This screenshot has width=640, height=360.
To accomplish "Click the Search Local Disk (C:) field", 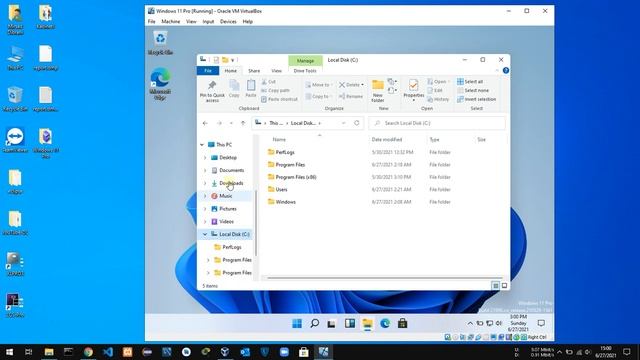I will pyautogui.click(x=437, y=123).
